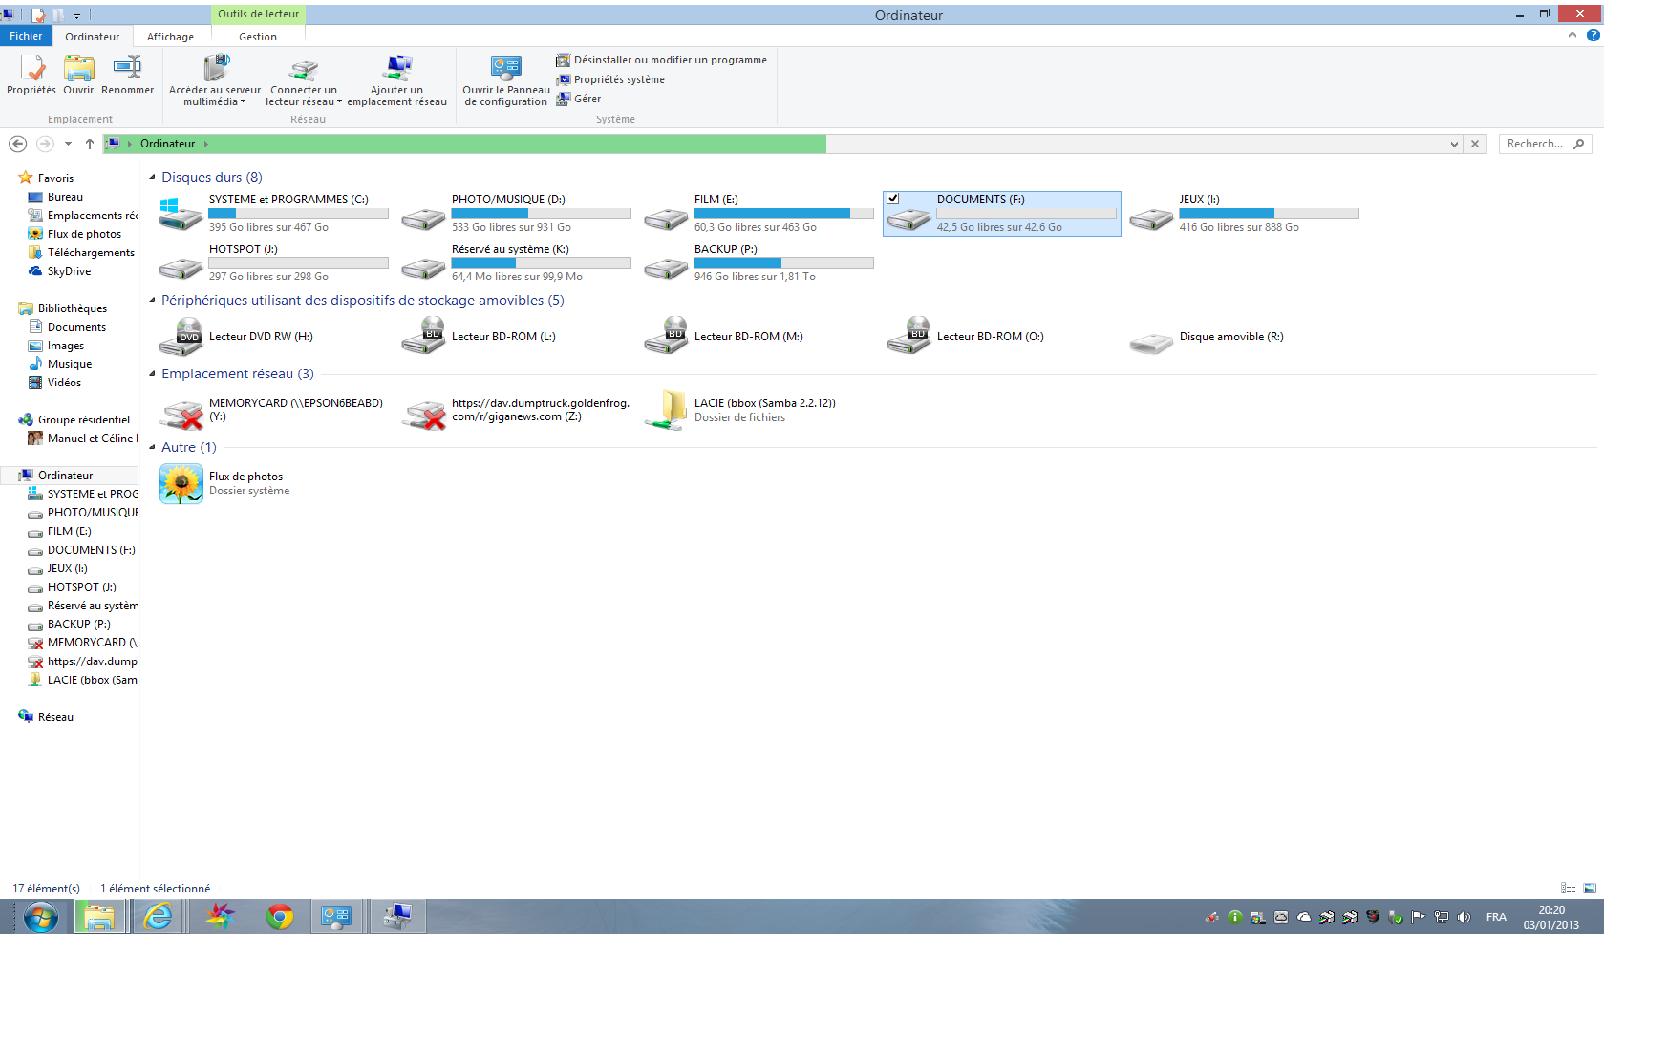
Task: Switch to large icons view in status bar
Action: point(1590,888)
